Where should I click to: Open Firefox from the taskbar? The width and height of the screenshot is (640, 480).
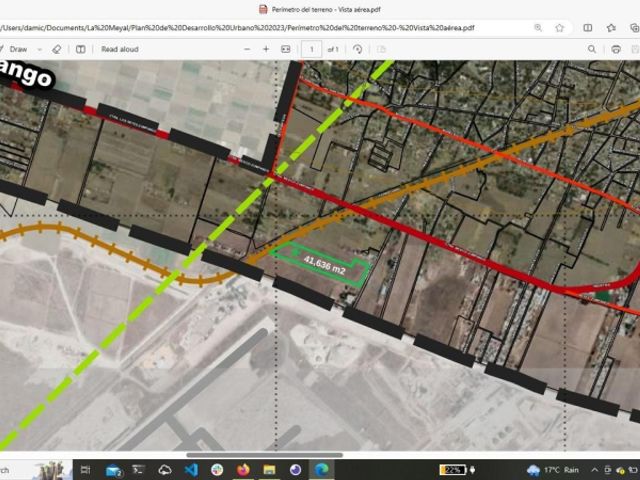pyautogui.click(x=242, y=470)
